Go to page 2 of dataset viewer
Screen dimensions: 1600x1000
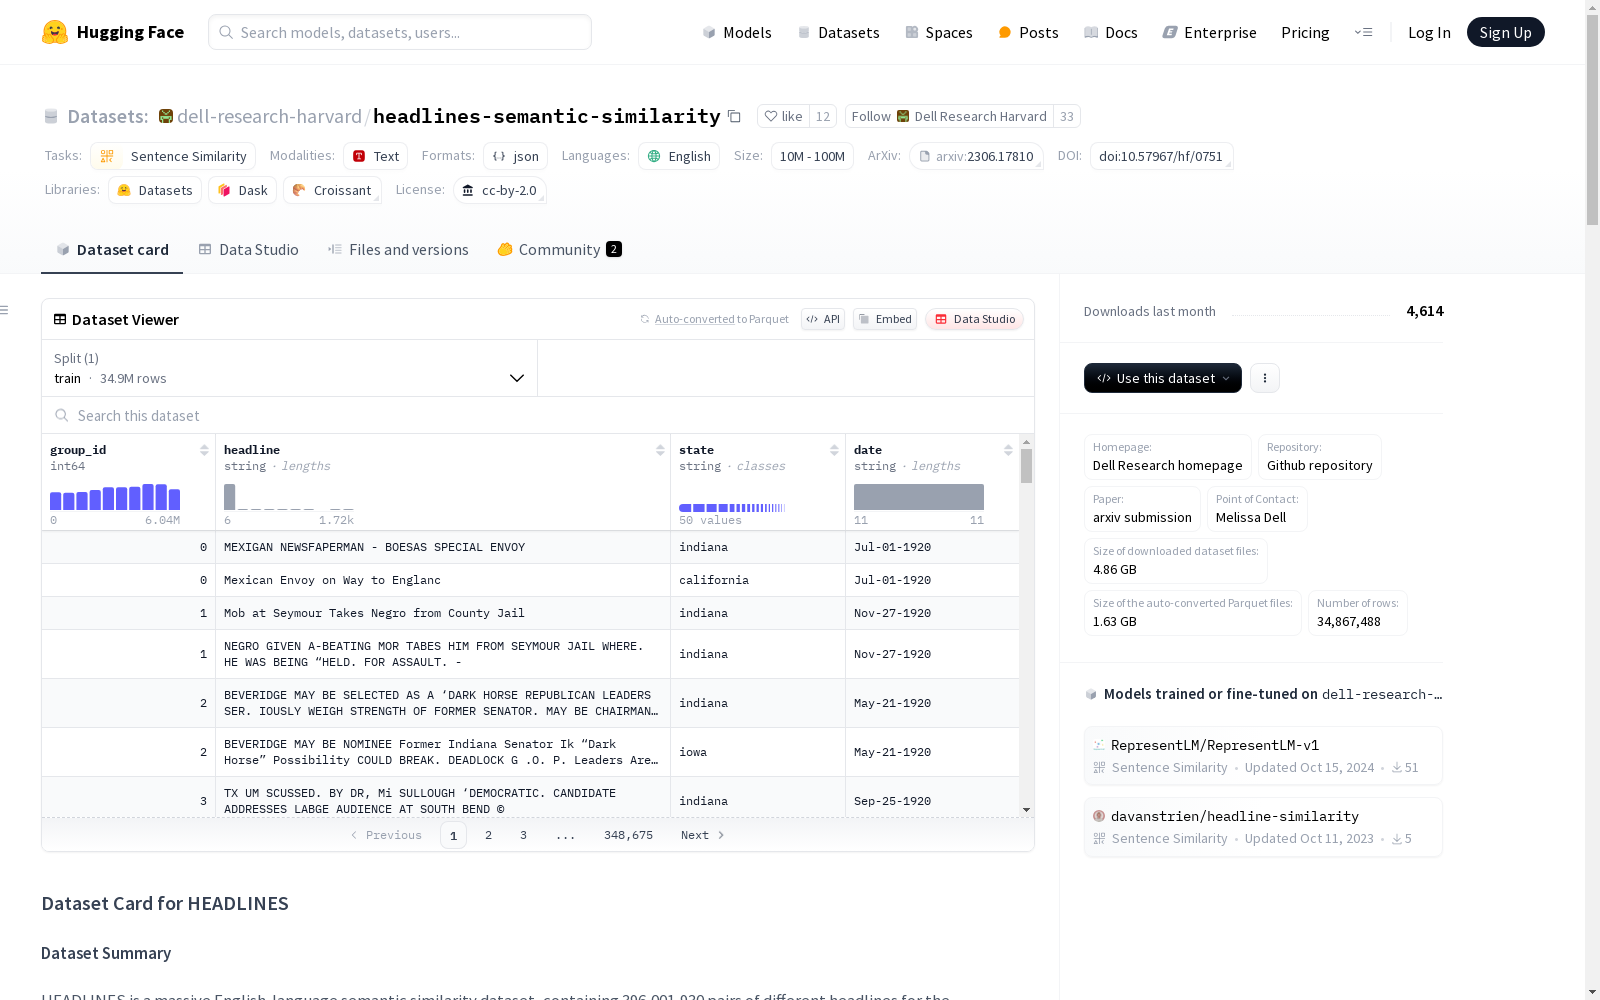coord(488,835)
